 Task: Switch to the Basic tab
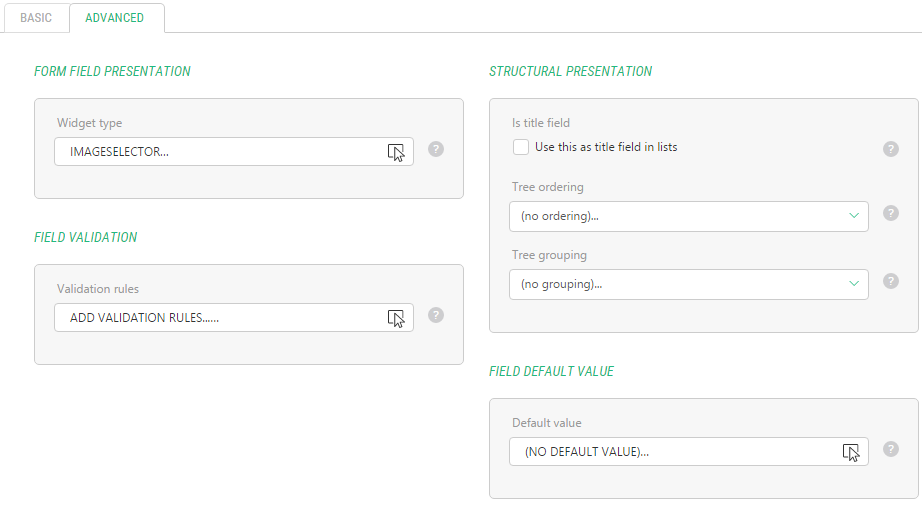click(x=36, y=18)
